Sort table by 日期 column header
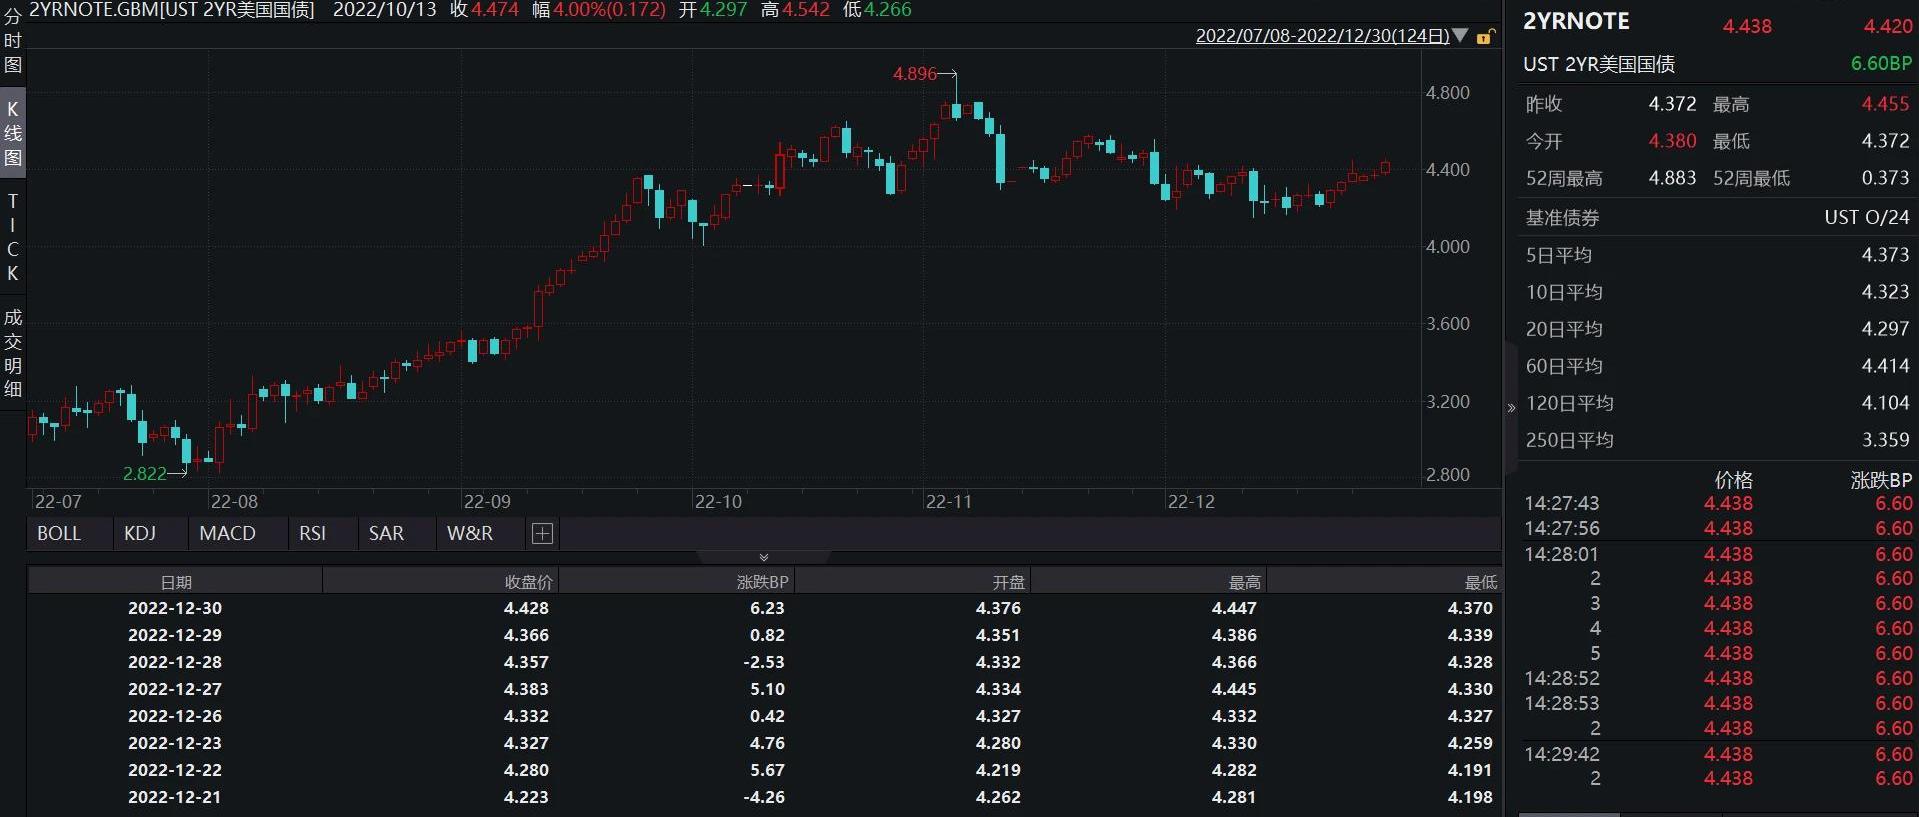Image resolution: width=1919 pixels, height=817 pixels. point(176,582)
